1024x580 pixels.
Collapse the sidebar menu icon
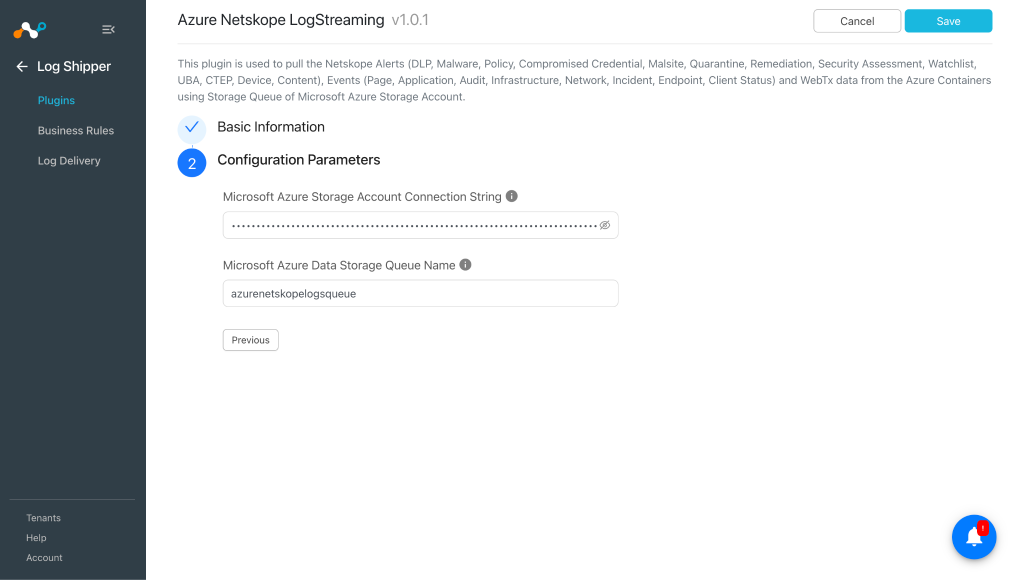point(108,29)
